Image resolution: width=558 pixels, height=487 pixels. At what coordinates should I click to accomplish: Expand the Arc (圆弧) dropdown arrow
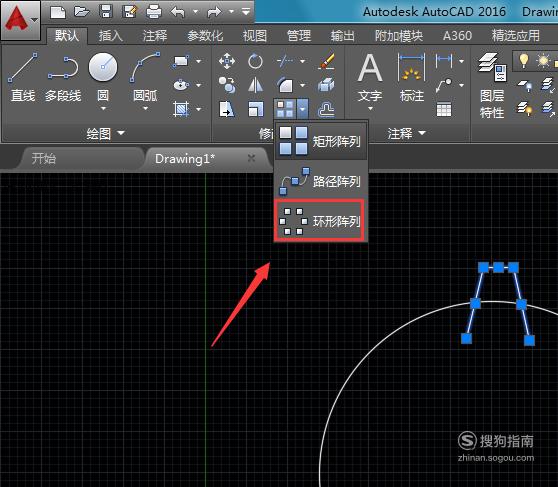pyautogui.click(x=145, y=108)
